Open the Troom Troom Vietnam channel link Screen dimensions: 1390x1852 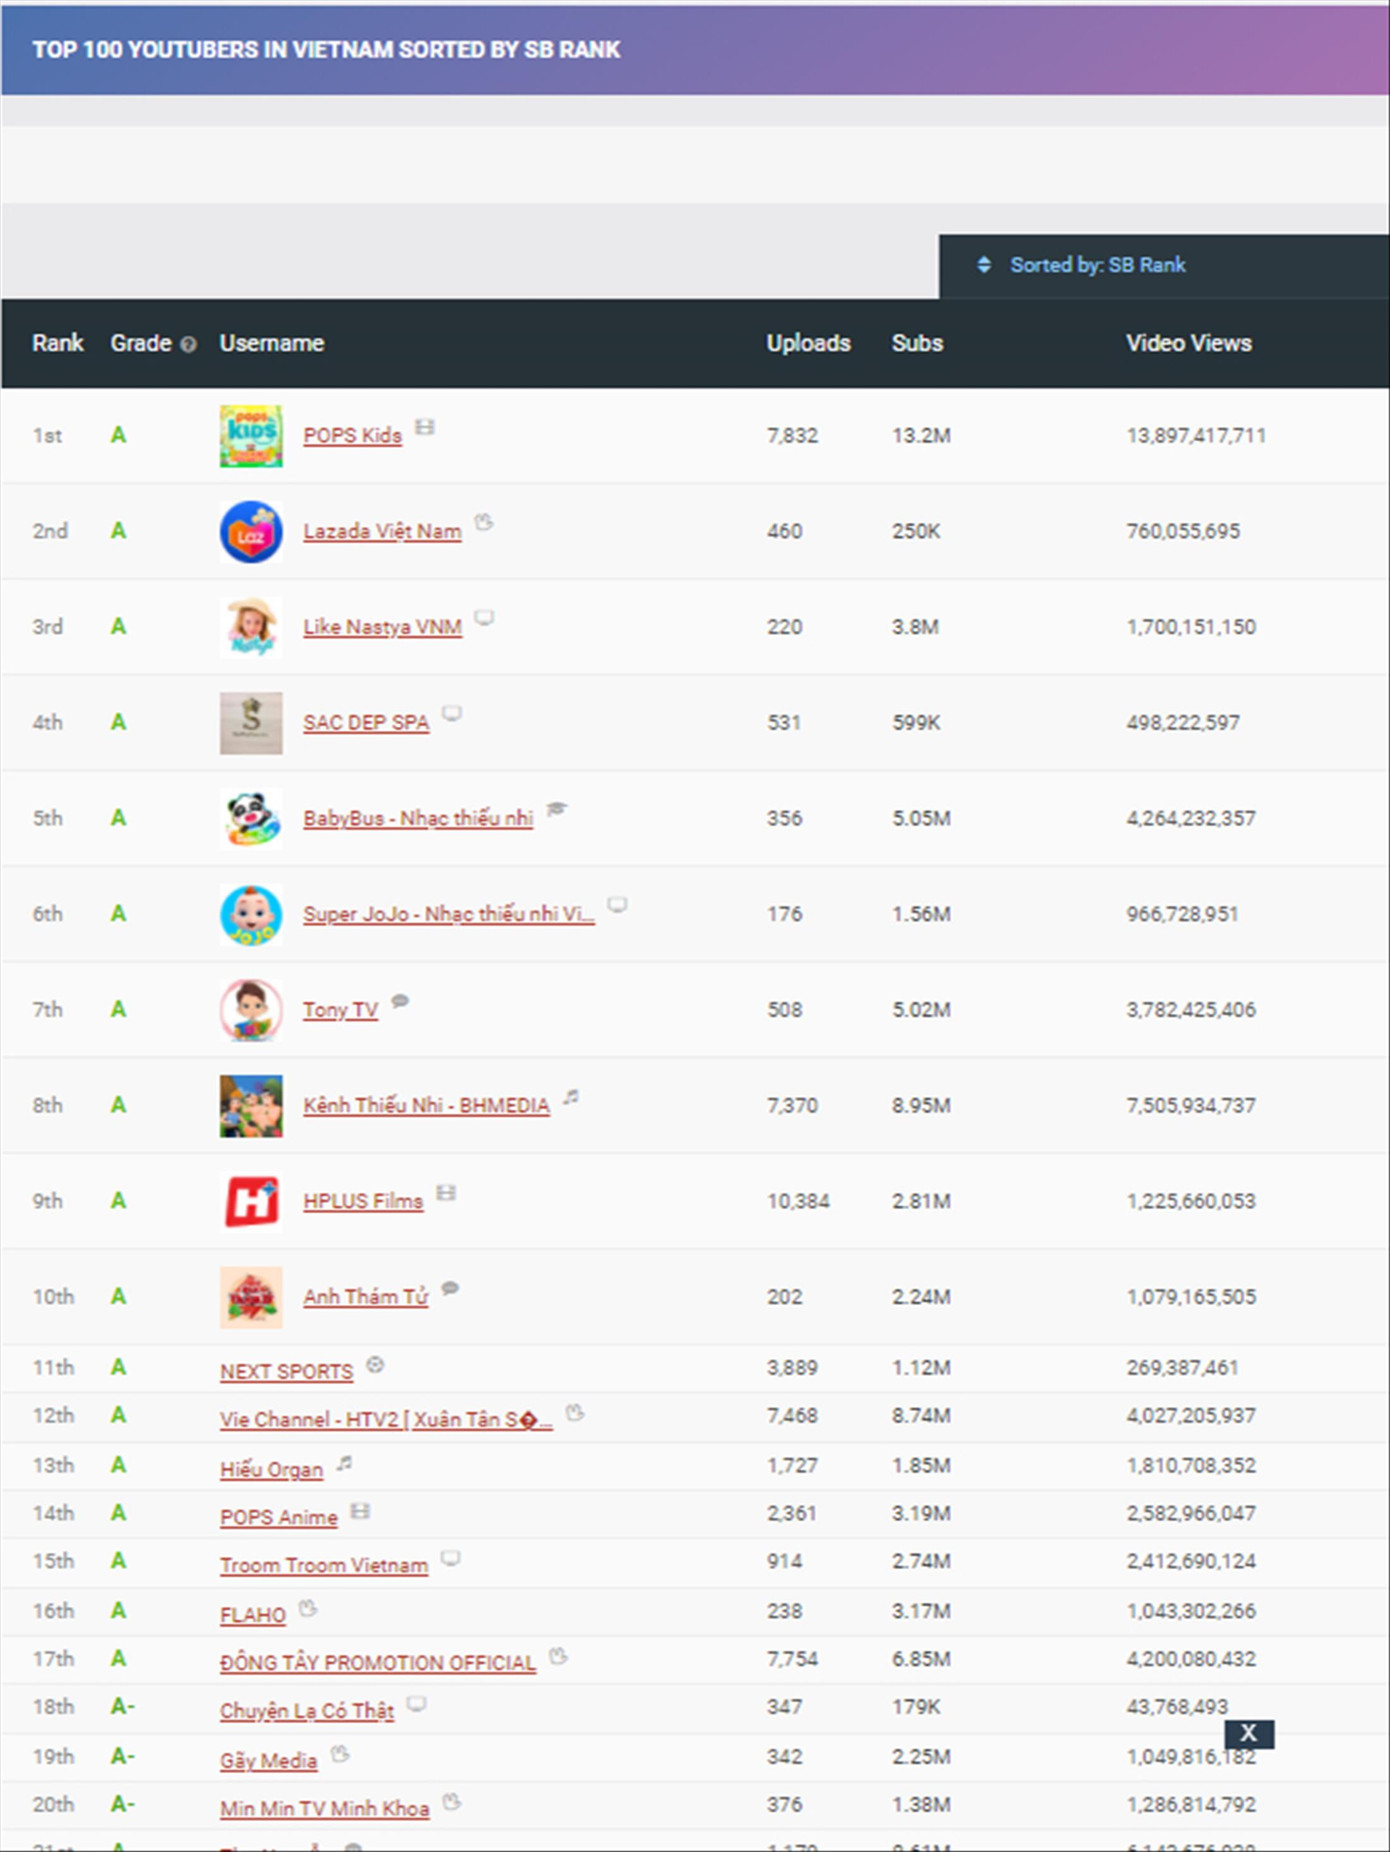pos(324,1565)
